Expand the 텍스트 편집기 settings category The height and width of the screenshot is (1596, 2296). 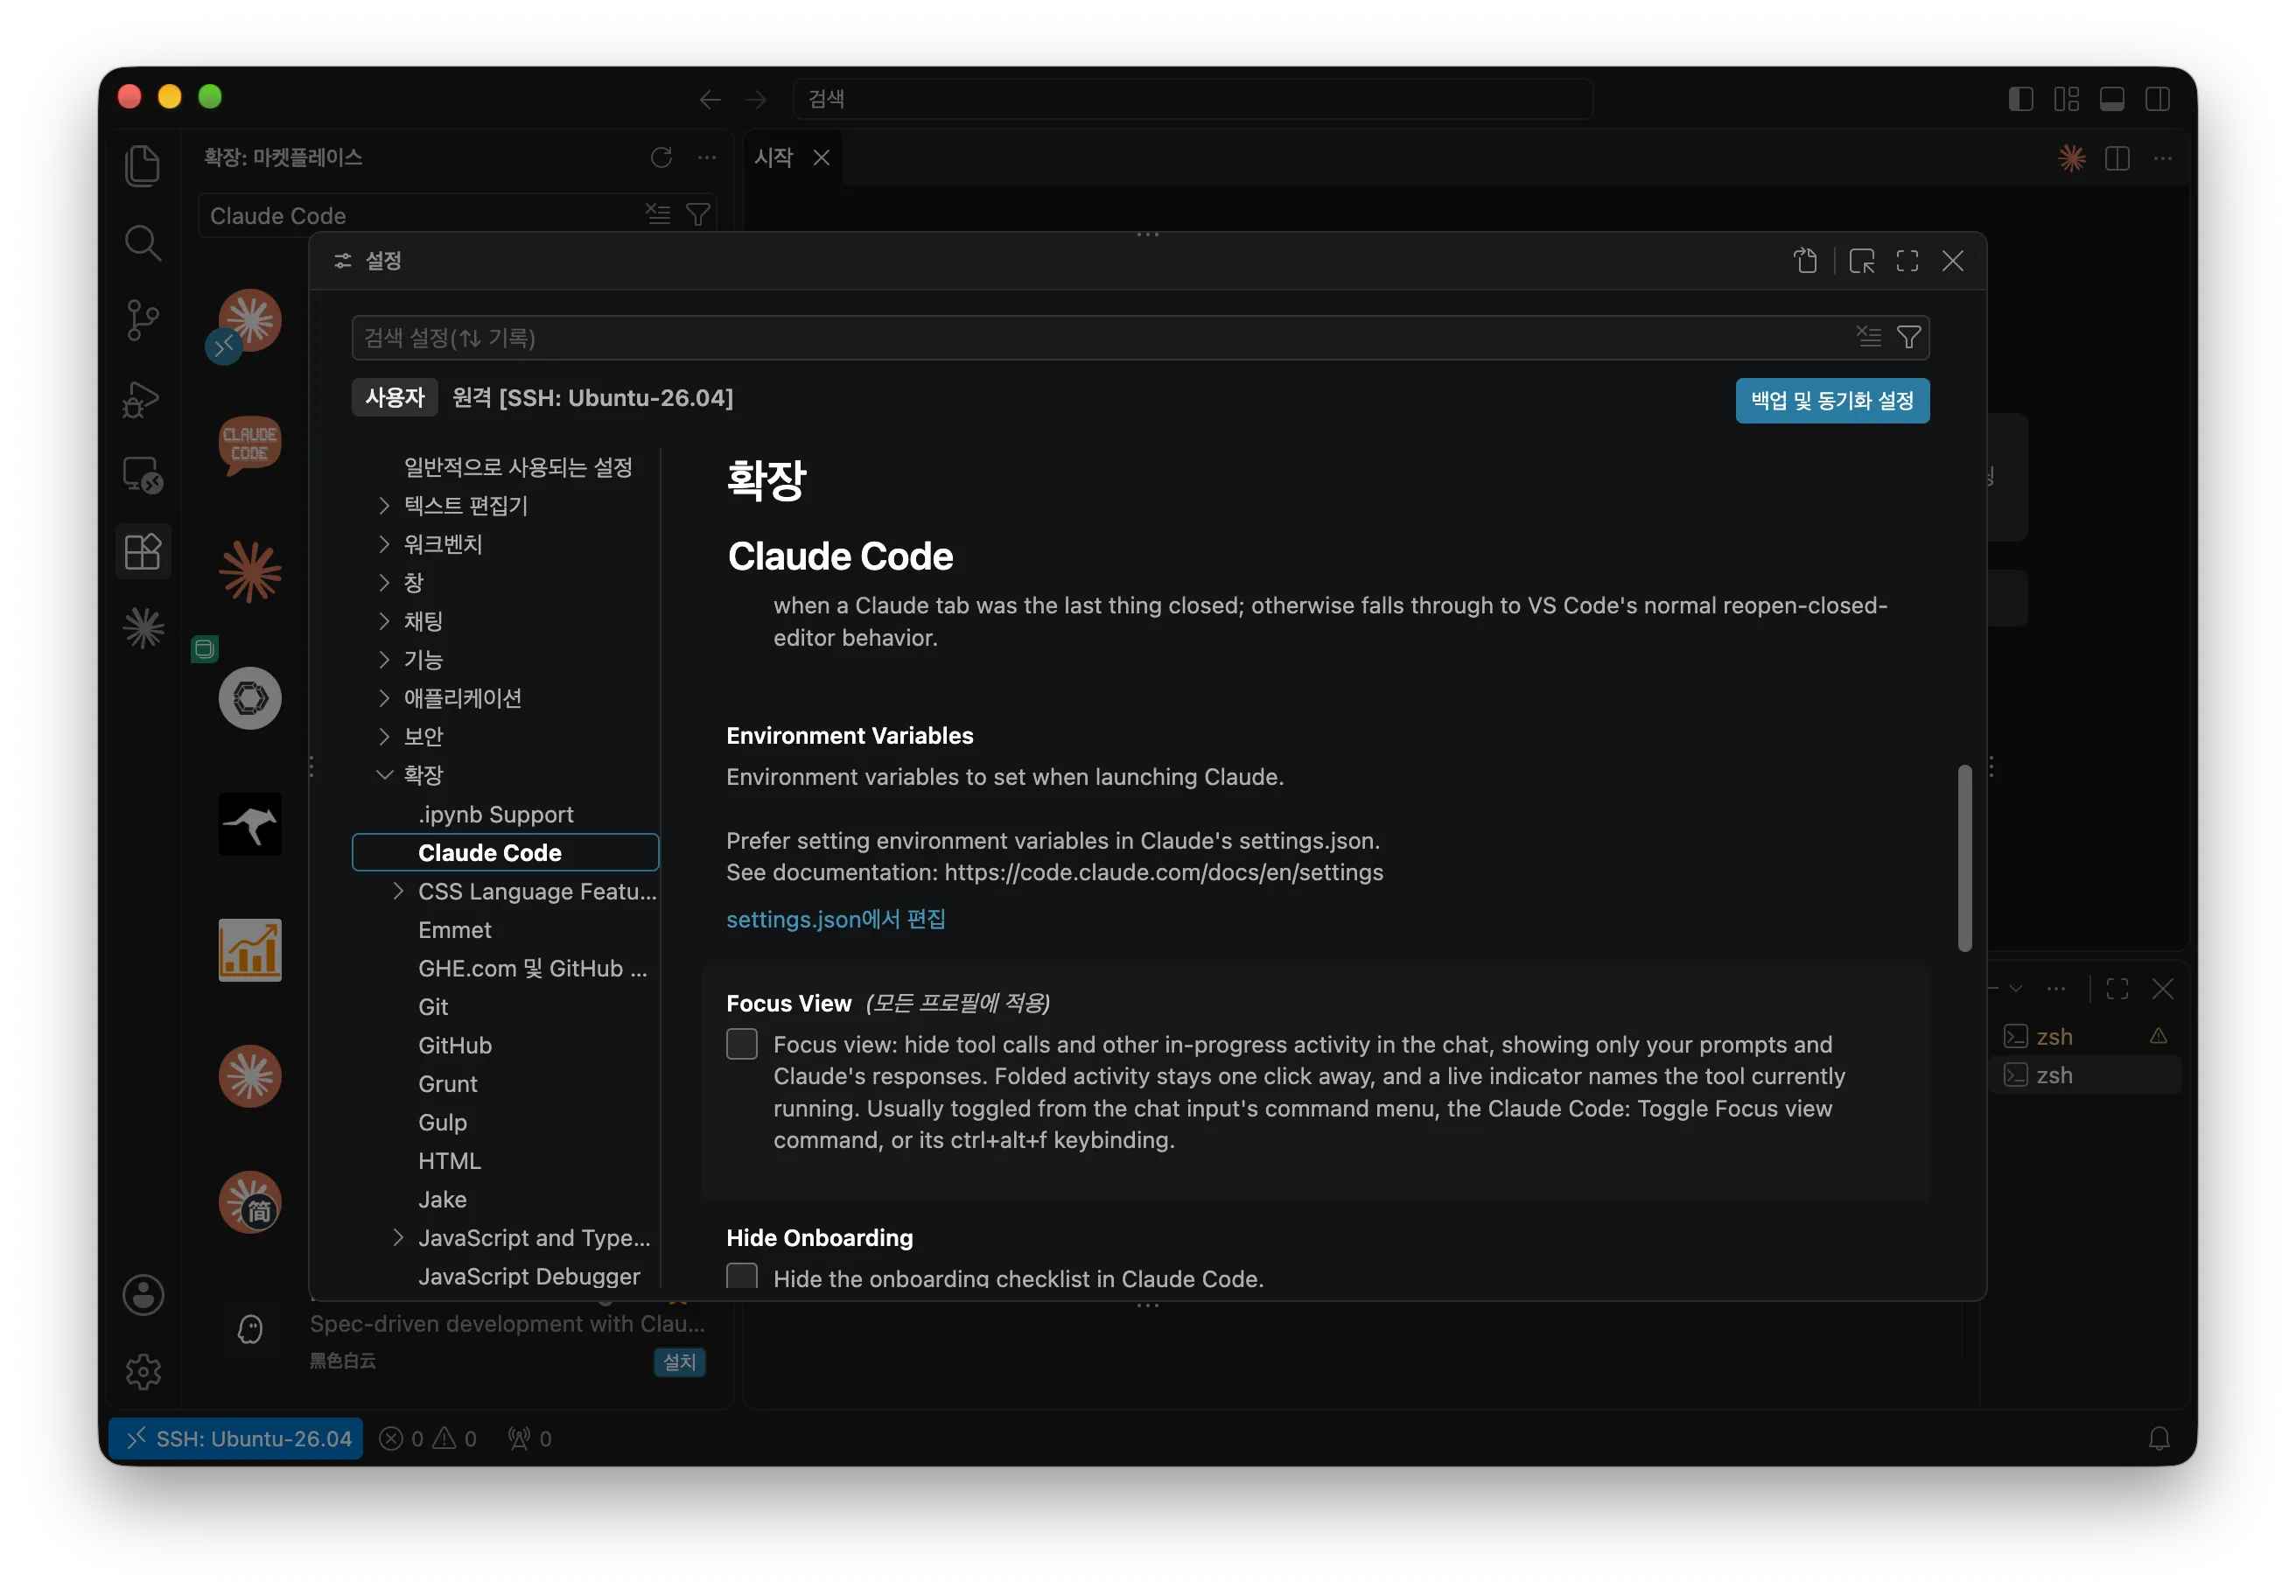(384, 506)
